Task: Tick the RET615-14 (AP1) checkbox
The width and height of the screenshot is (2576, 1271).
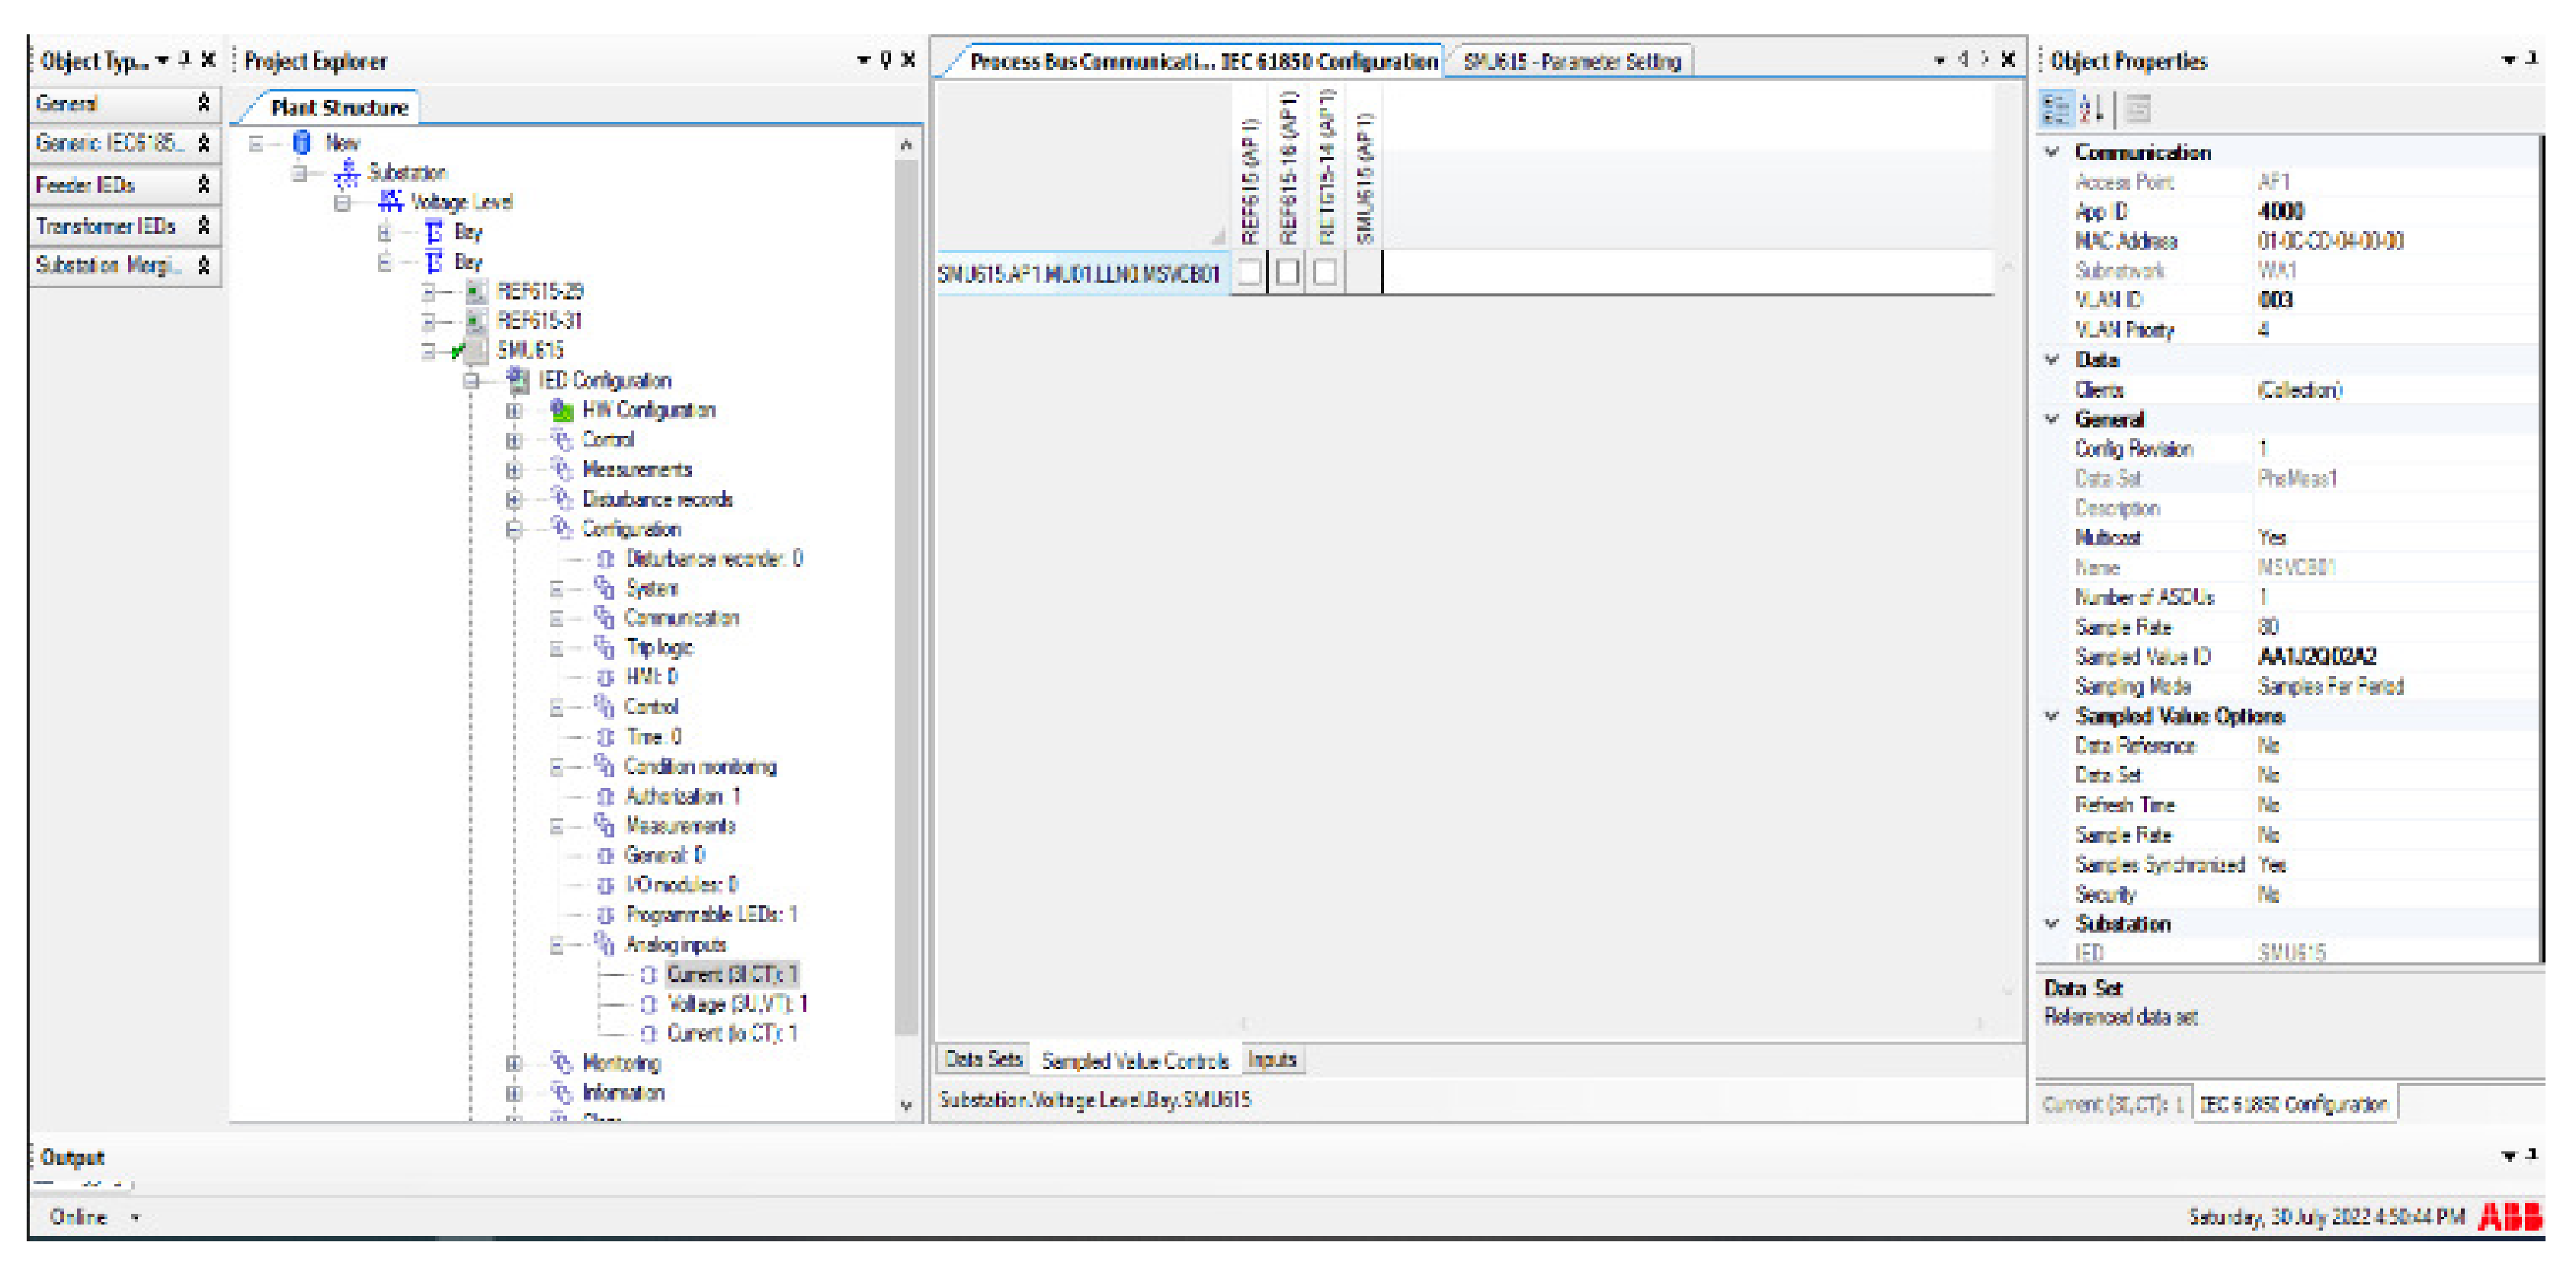Action: point(1325,273)
